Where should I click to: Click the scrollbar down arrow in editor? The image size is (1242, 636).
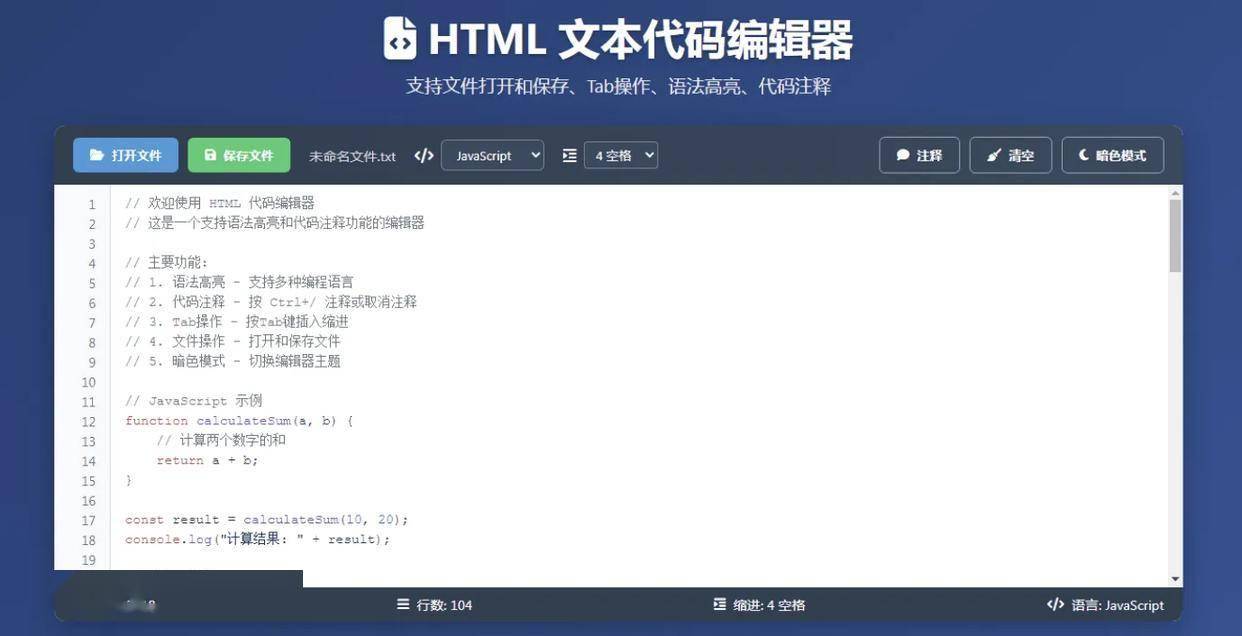[x=1175, y=579]
